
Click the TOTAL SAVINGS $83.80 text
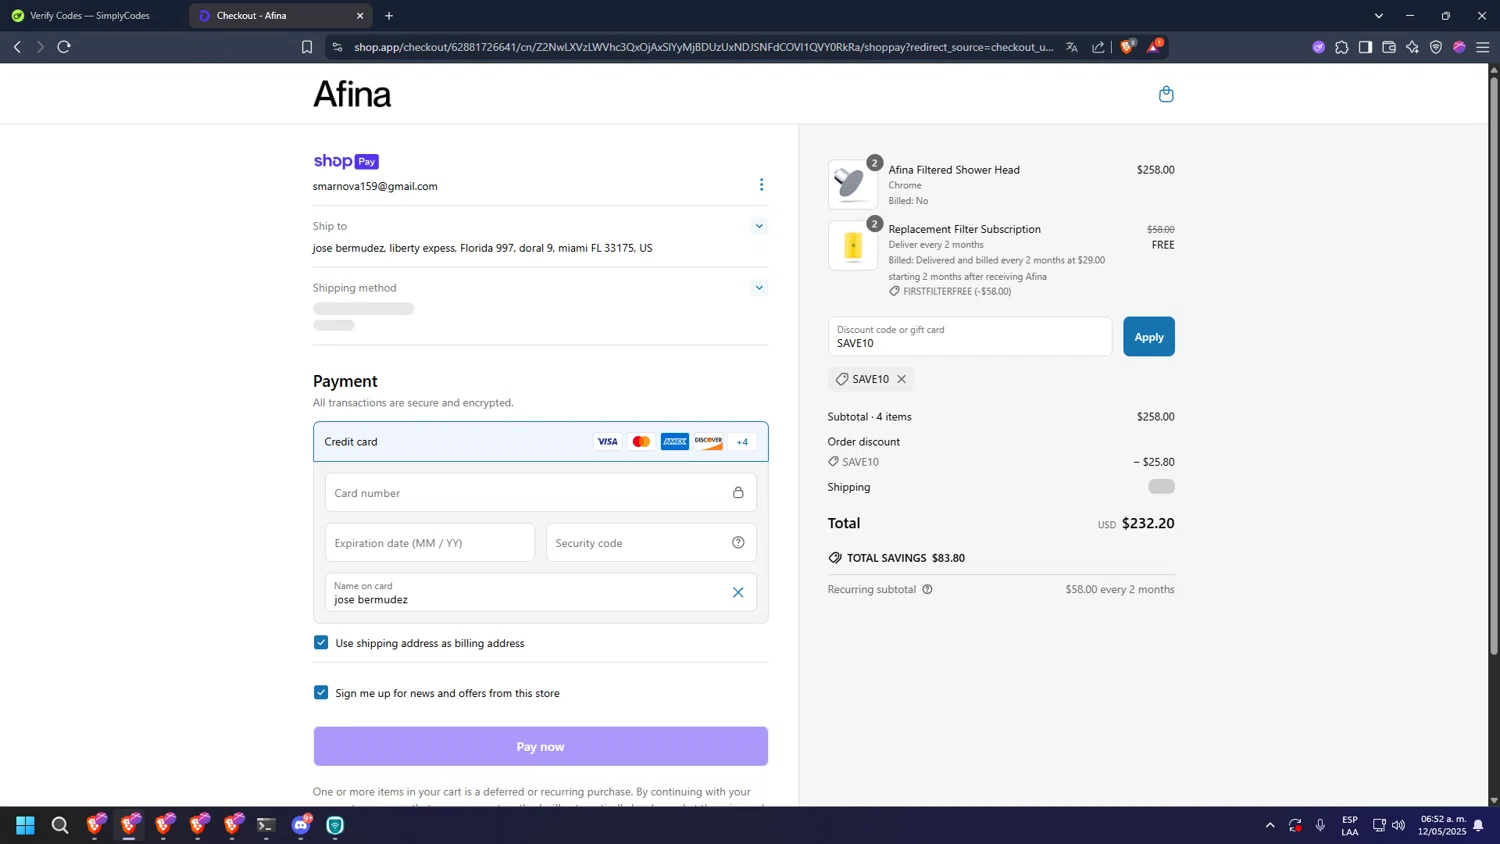[906, 558]
